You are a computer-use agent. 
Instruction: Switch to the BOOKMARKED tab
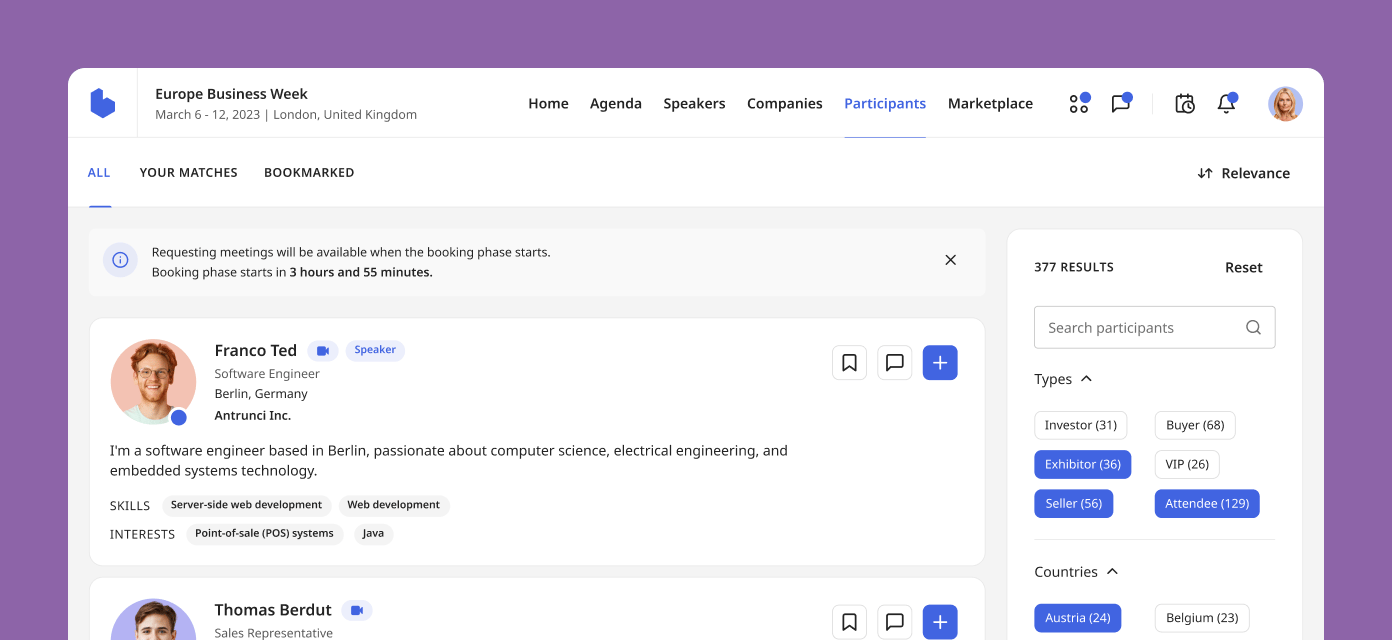(x=309, y=172)
